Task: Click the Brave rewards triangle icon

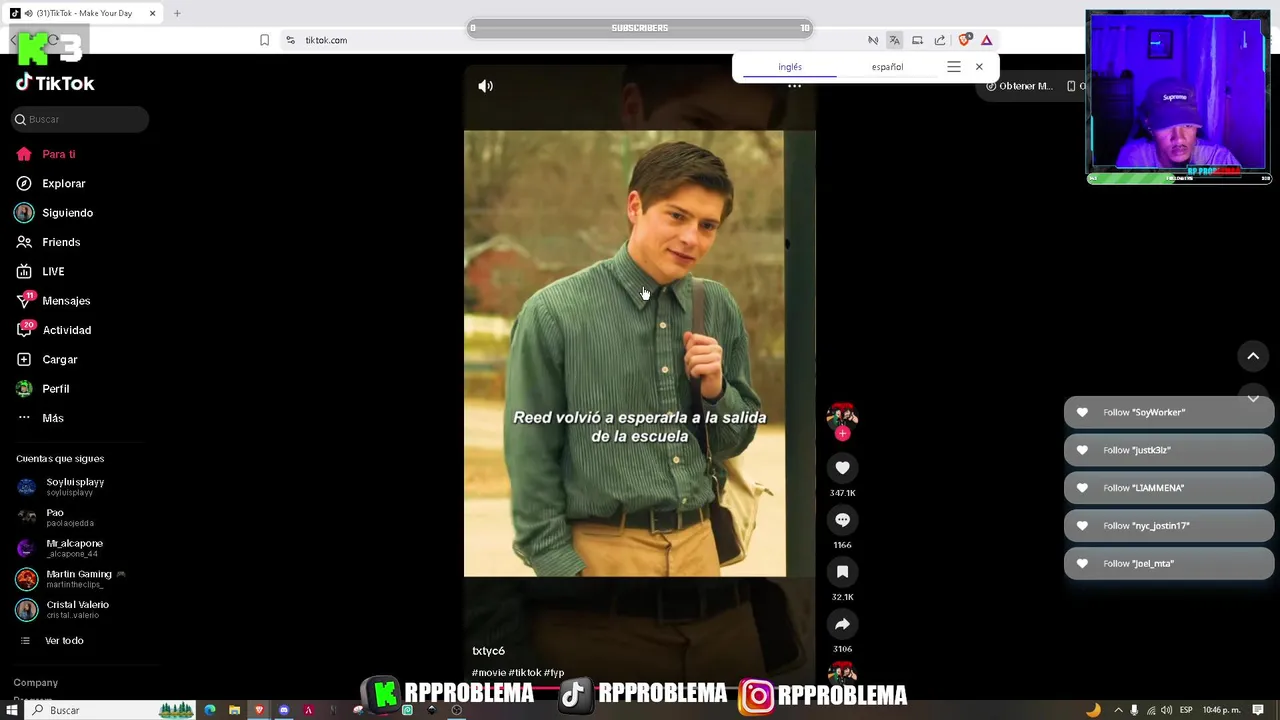Action: 986,40
